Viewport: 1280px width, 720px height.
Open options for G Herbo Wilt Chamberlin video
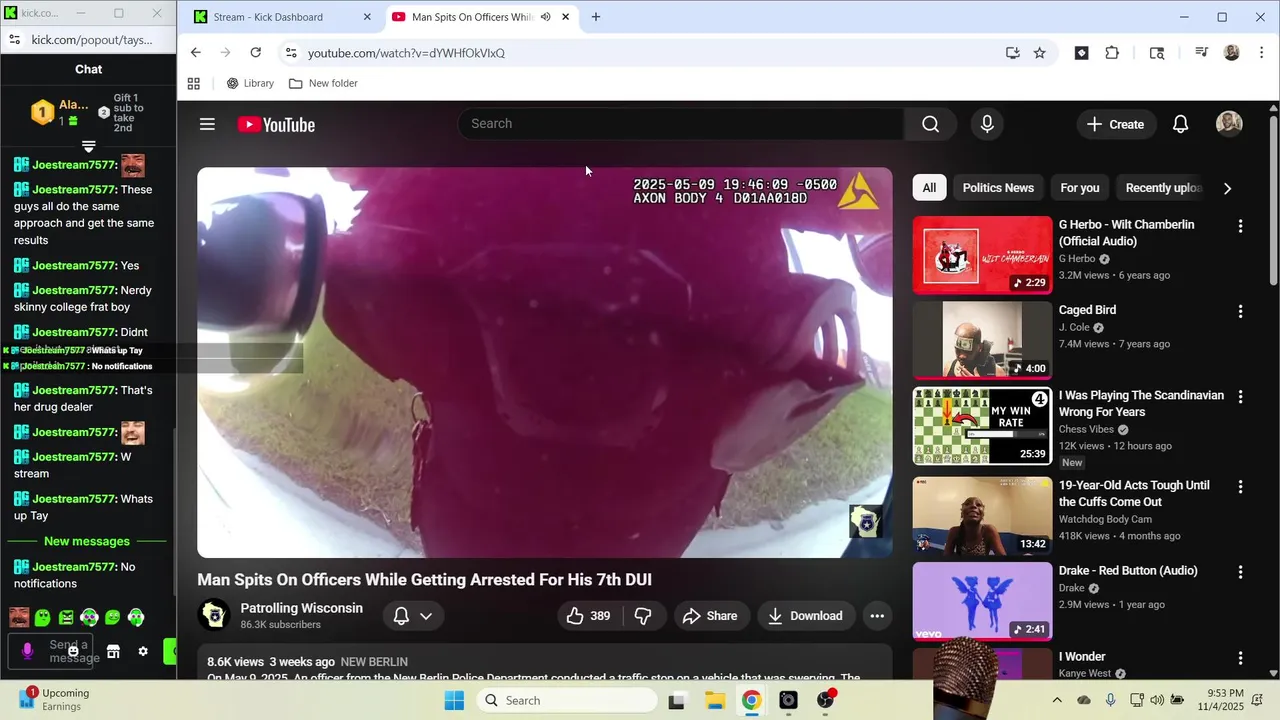tap(1240, 227)
